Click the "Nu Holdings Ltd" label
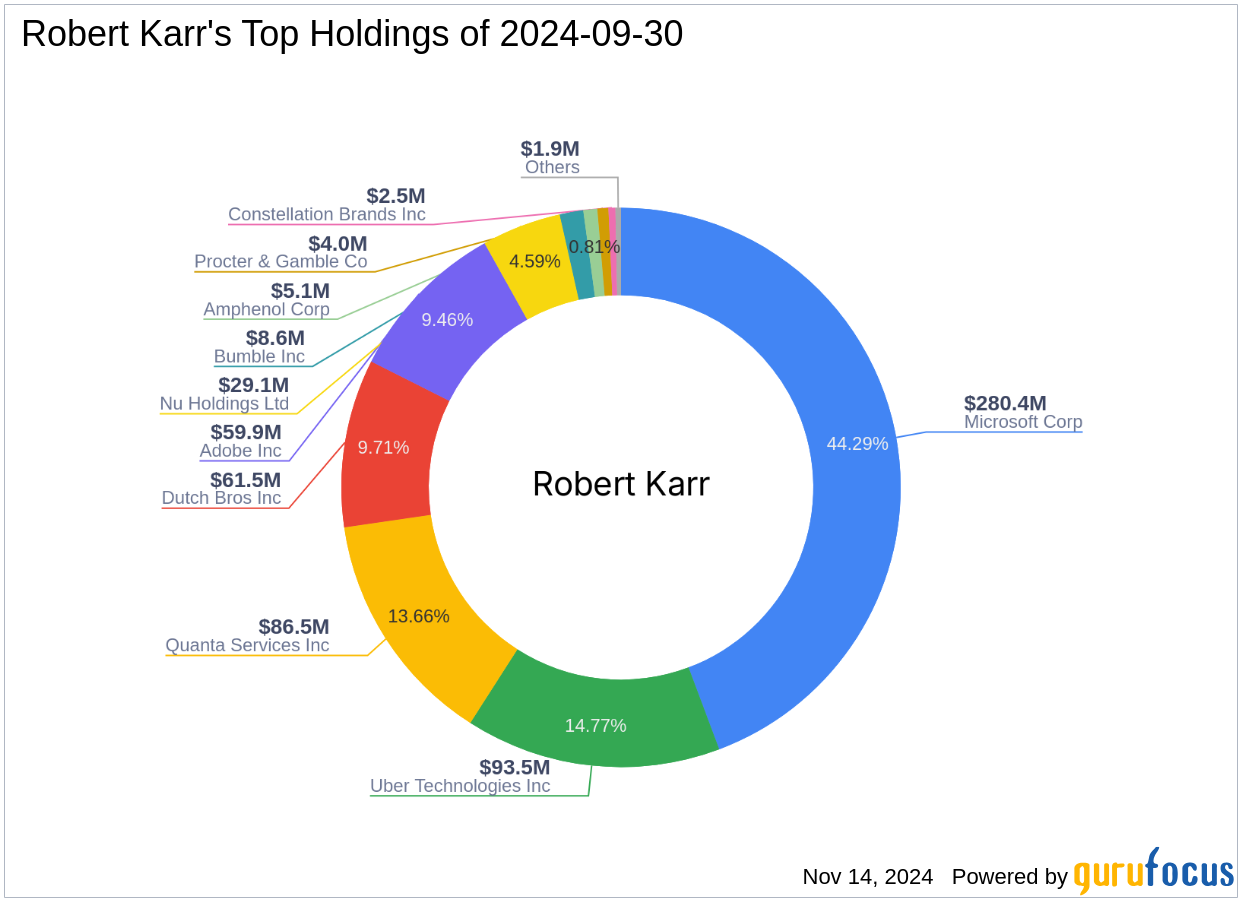The image size is (1242, 902). (224, 404)
